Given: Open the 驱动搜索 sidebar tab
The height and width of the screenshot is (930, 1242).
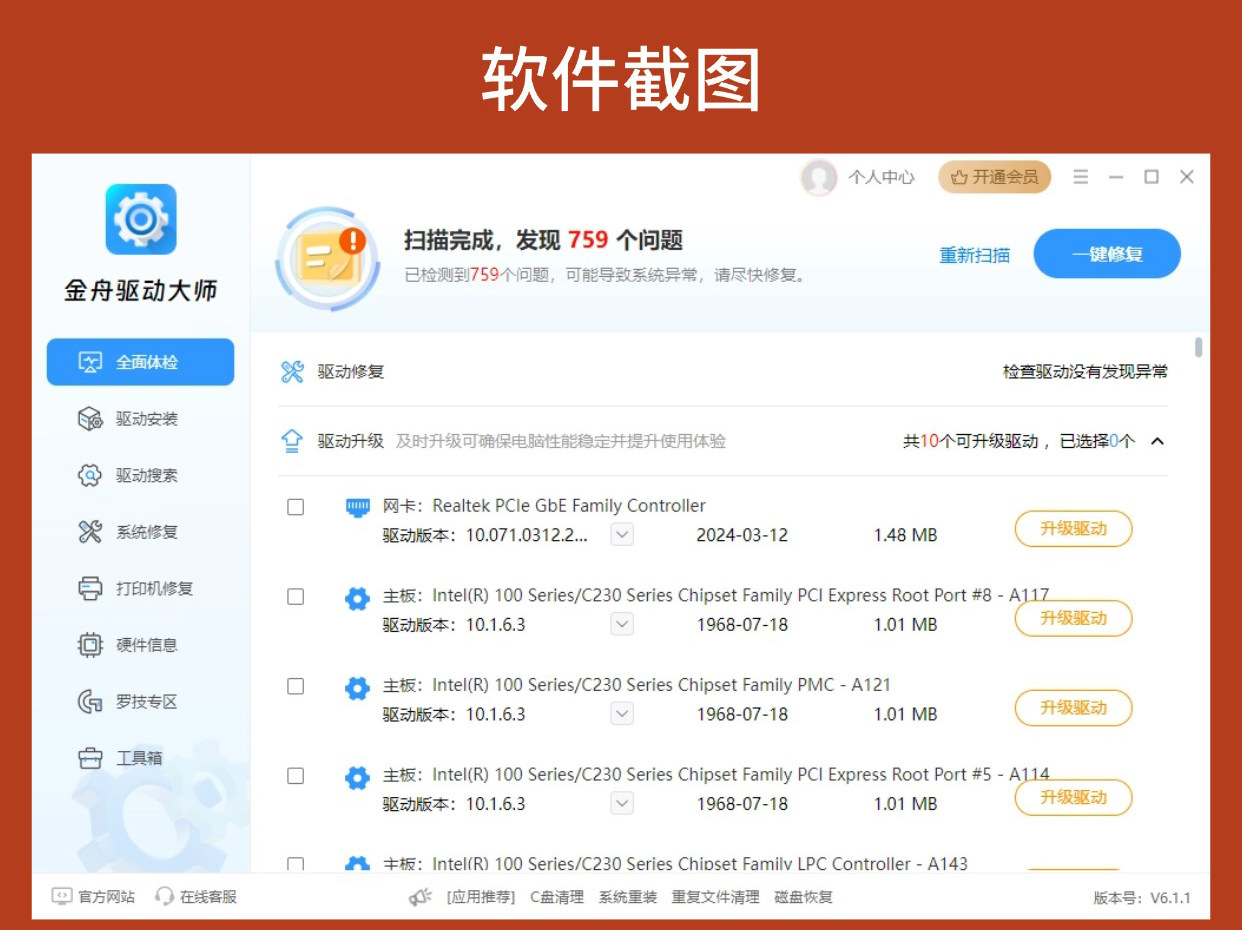Looking at the screenshot, I should click(x=140, y=475).
